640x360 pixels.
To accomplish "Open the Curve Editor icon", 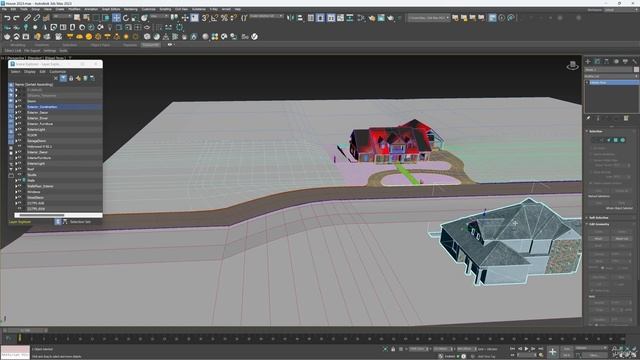I will tap(340, 18).
